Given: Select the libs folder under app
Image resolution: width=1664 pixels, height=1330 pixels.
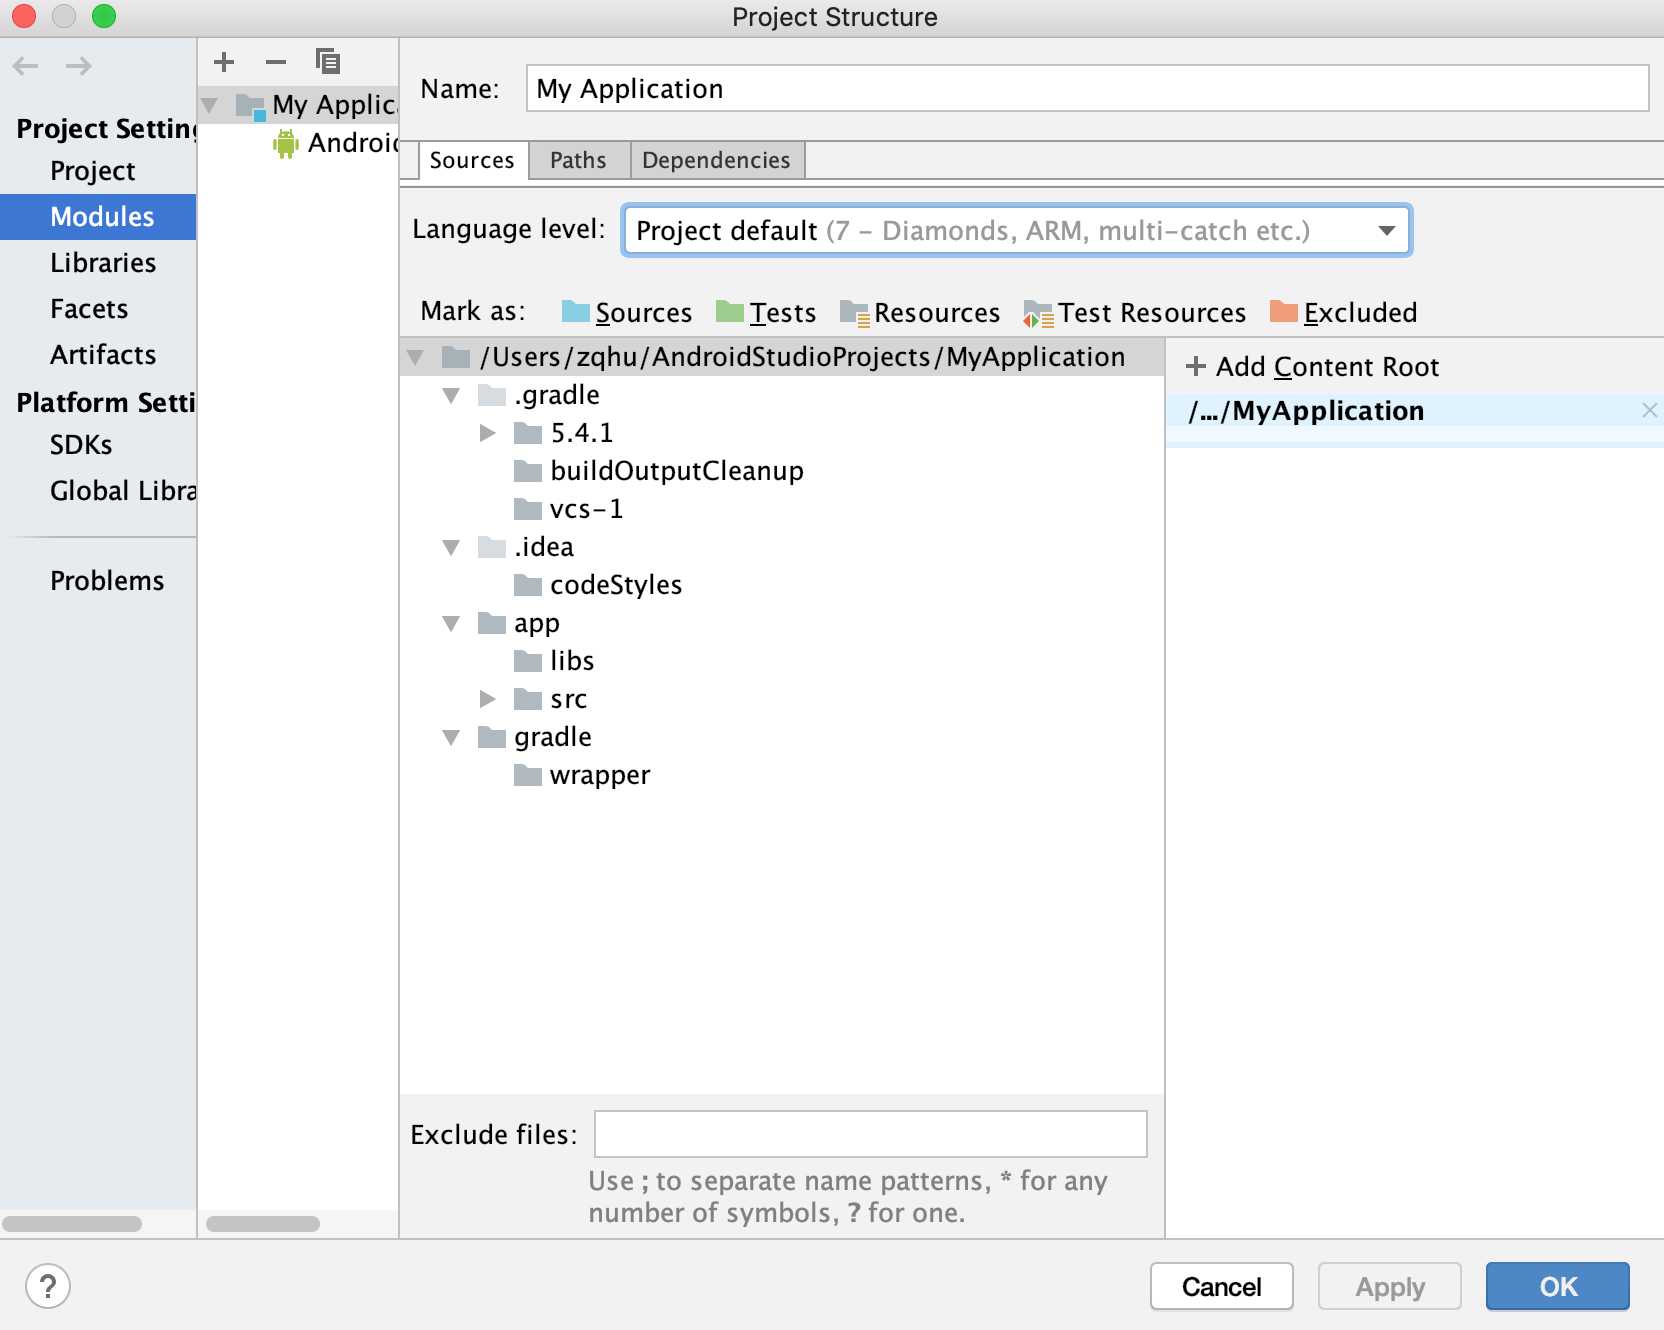Looking at the screenshot, I should coord(553,661).
